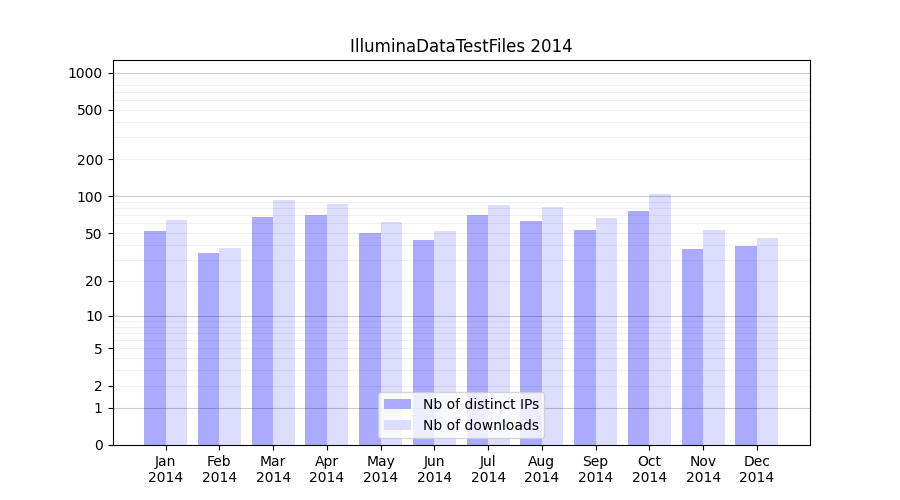900x500 pixels.
Task: Click the 'Nb of distinct IPs' legend swatch
Action: click(x=397, y=404)
